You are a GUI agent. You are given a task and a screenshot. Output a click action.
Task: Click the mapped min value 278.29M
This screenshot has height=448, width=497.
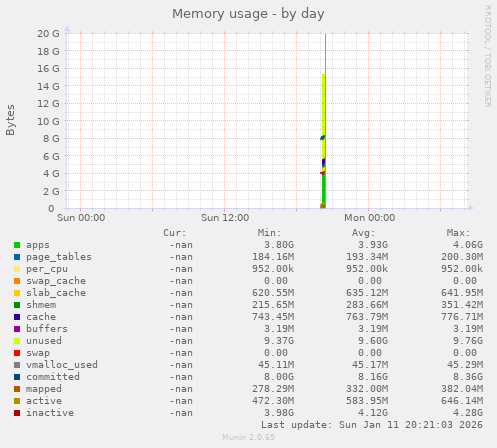click(x=273, y=389)
